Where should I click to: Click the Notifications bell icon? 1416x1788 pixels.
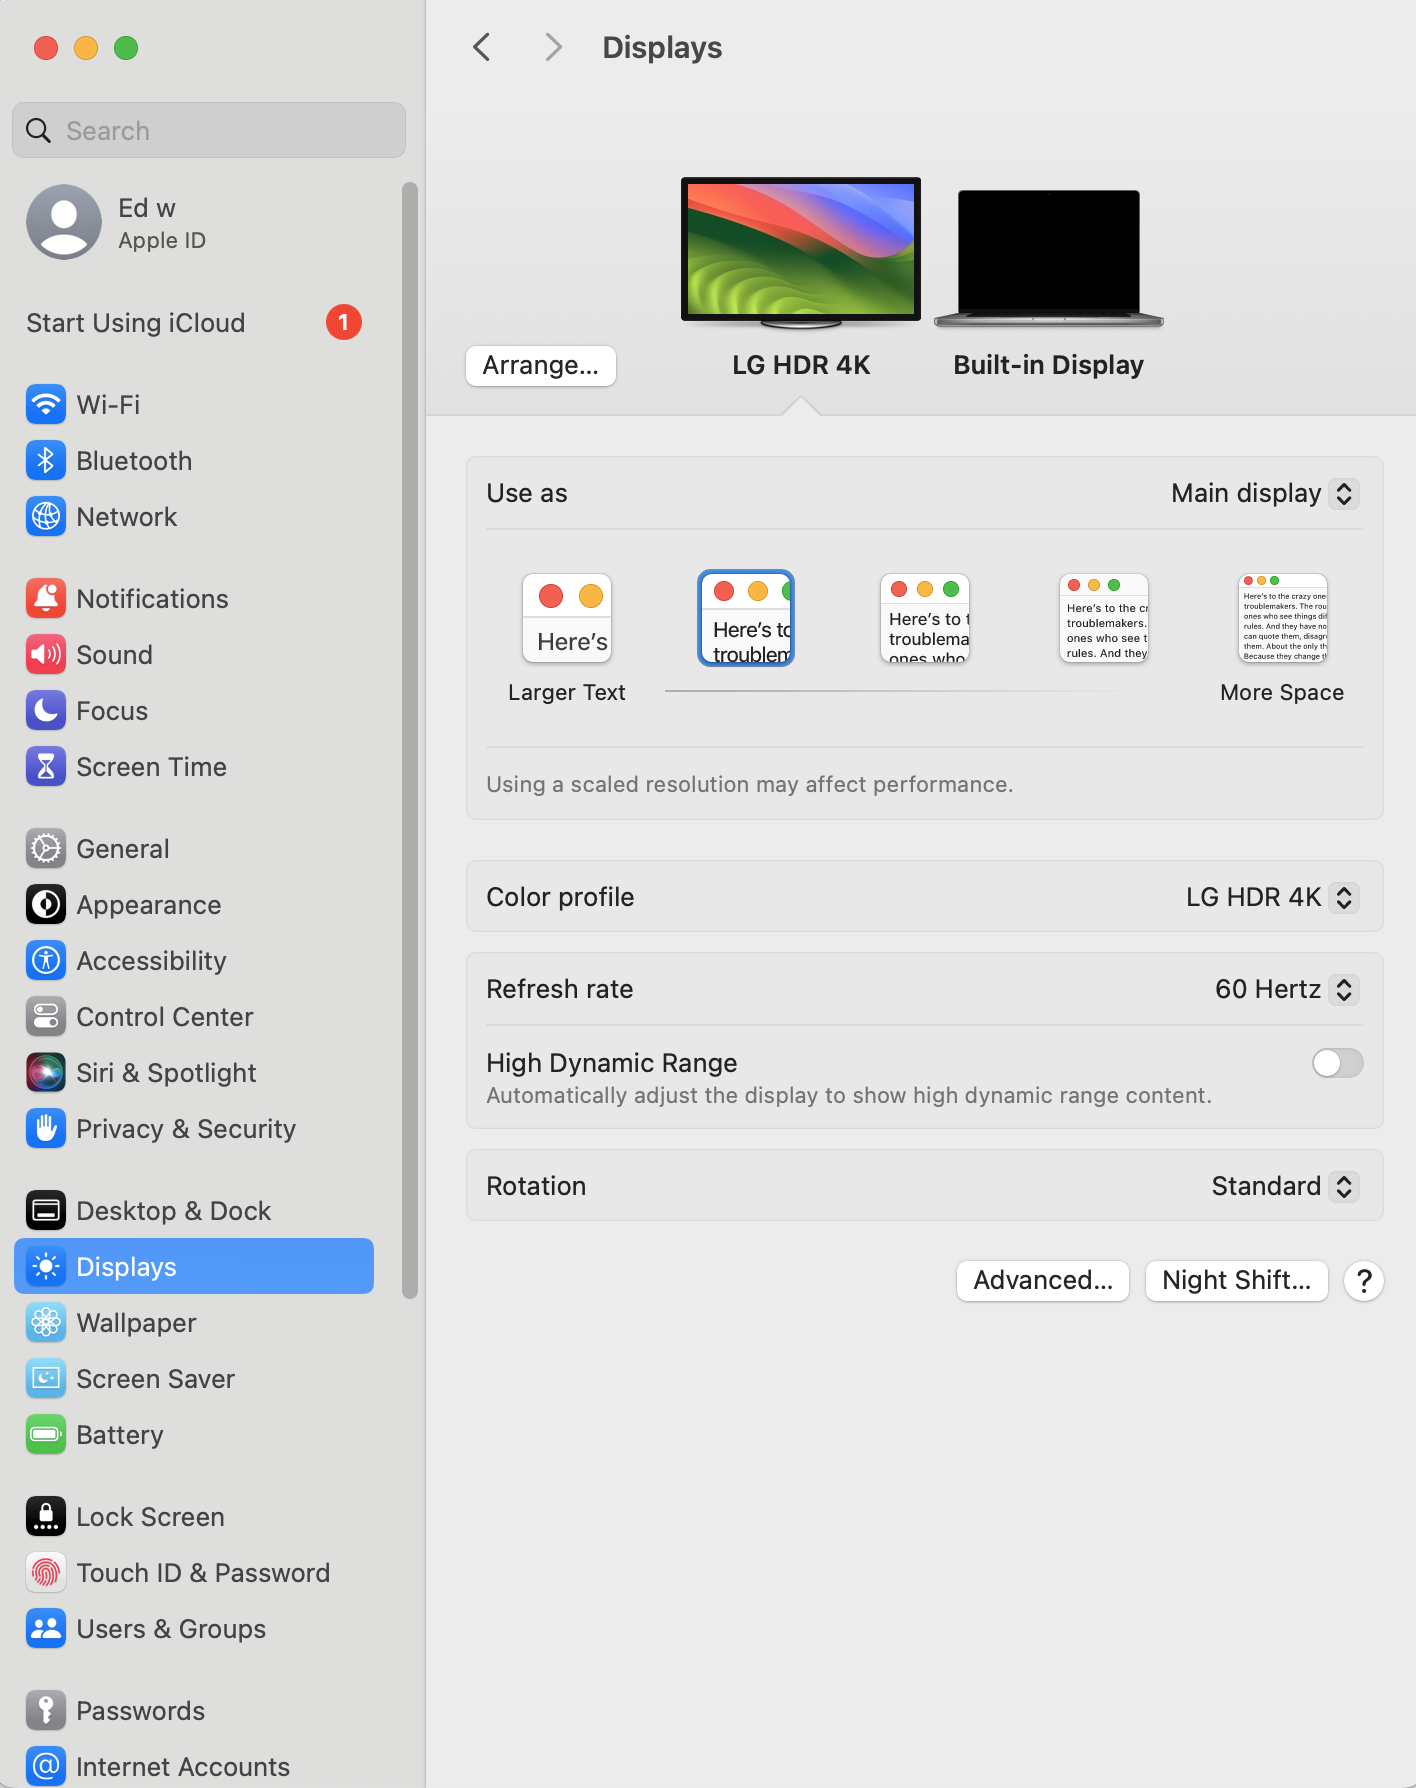click(x=46, y=599)
